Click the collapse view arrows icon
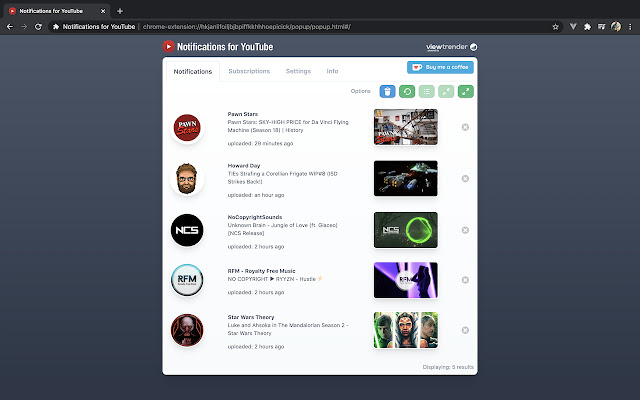The height and width of the screenshot is (400, 640). [x=446, y=91]
